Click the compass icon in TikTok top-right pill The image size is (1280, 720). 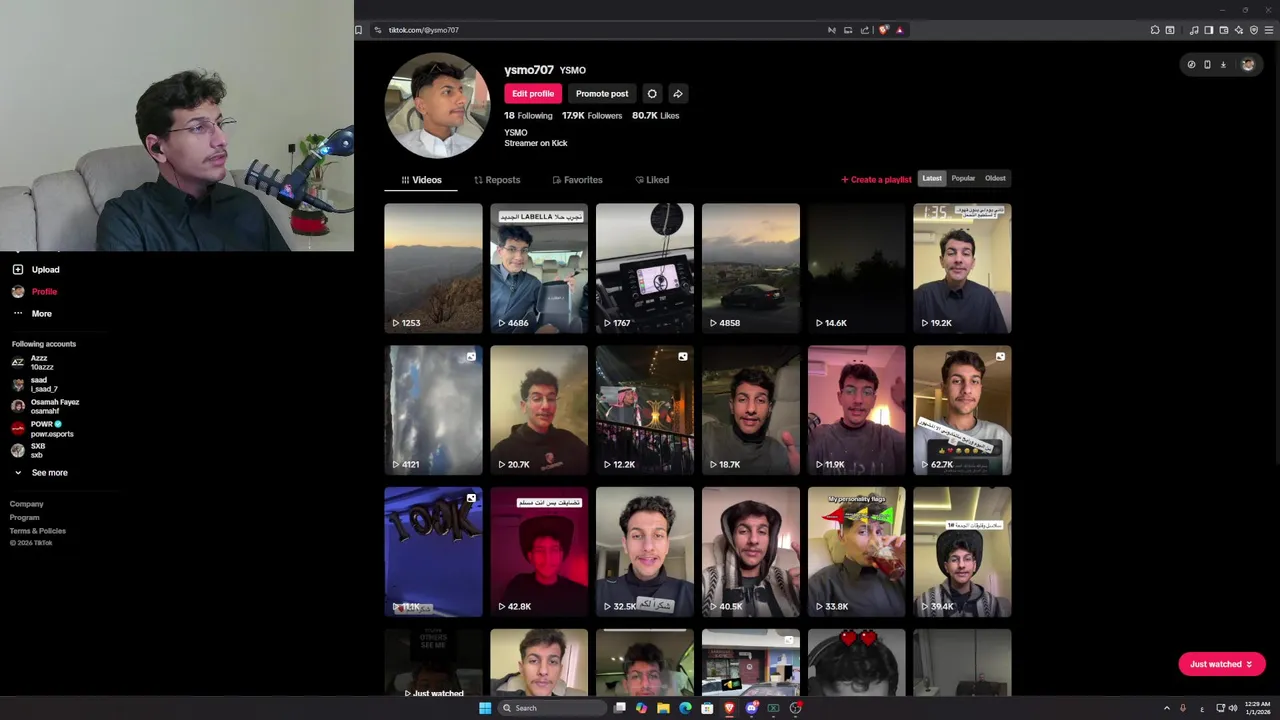(1191, 64)
